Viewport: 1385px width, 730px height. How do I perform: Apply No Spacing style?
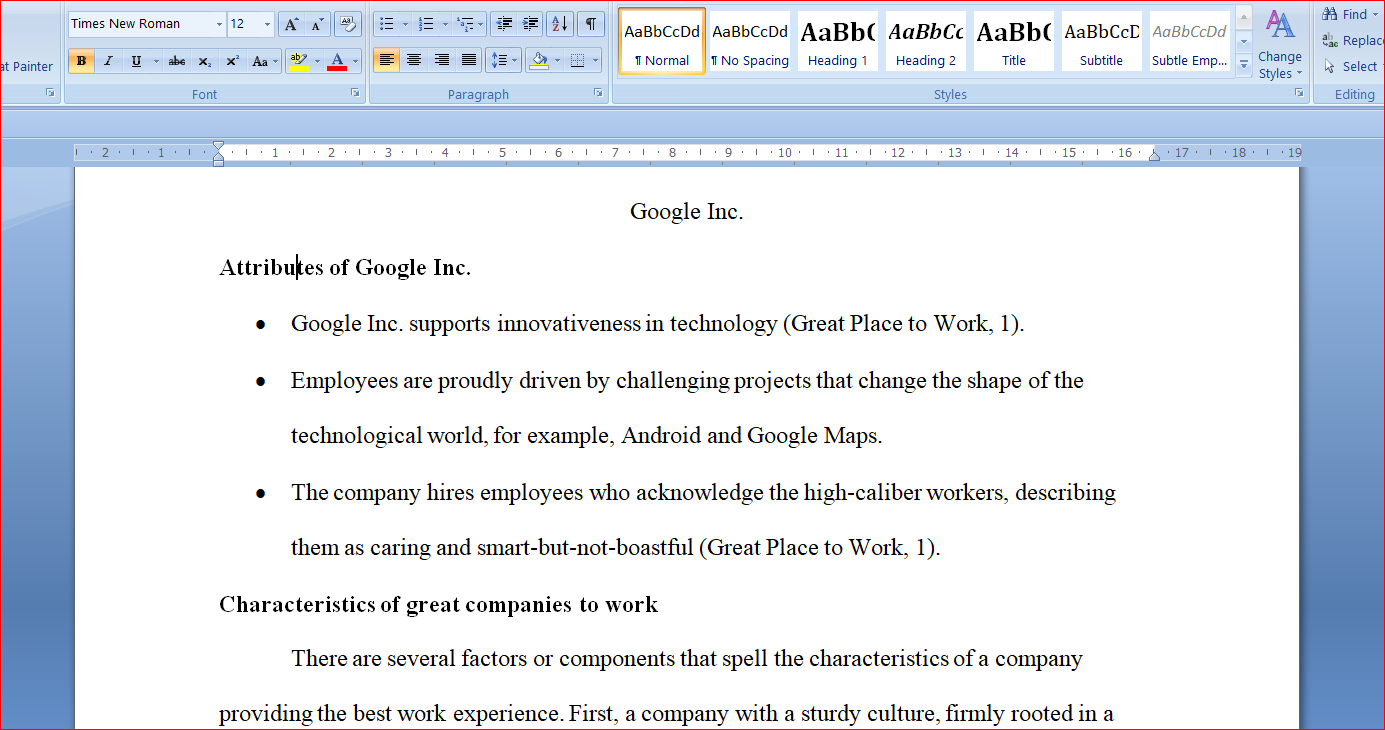[x=750, y=42]
